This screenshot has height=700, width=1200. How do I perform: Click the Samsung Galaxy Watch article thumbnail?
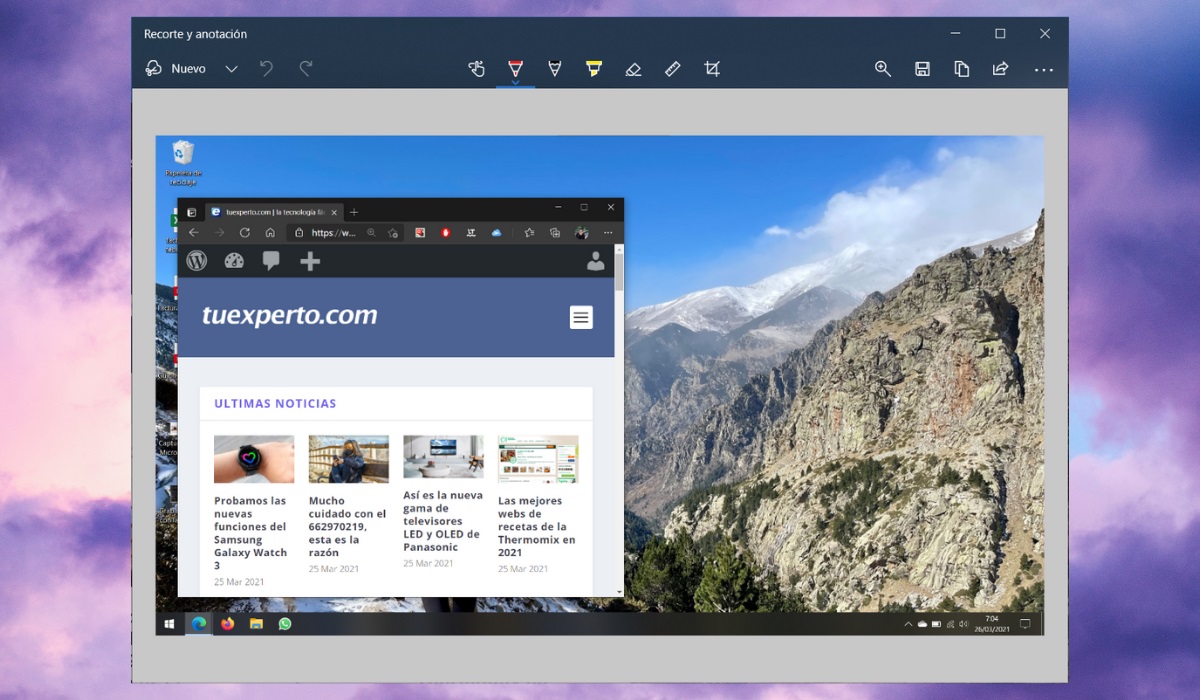(x=254, y=459)
